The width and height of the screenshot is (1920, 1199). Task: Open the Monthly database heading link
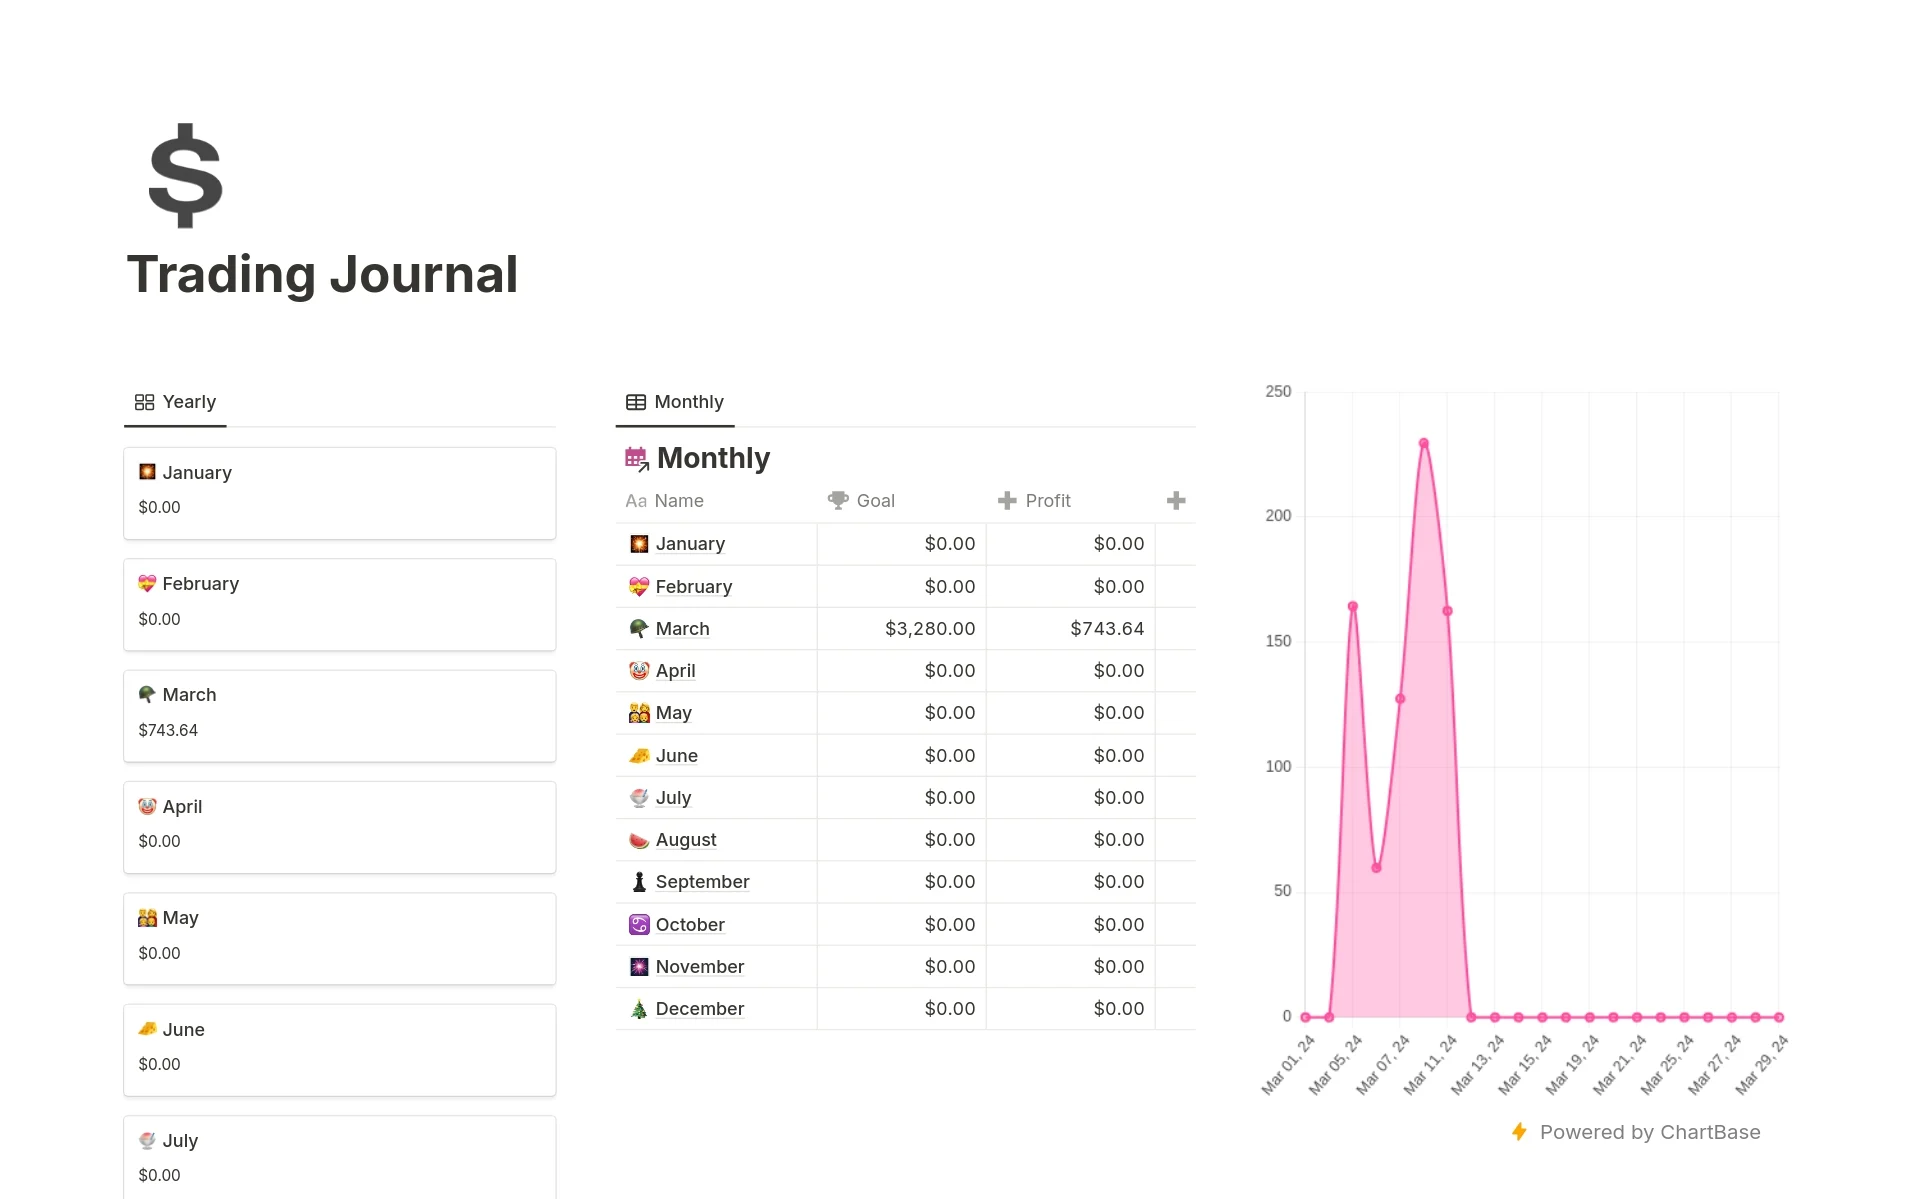713,458
